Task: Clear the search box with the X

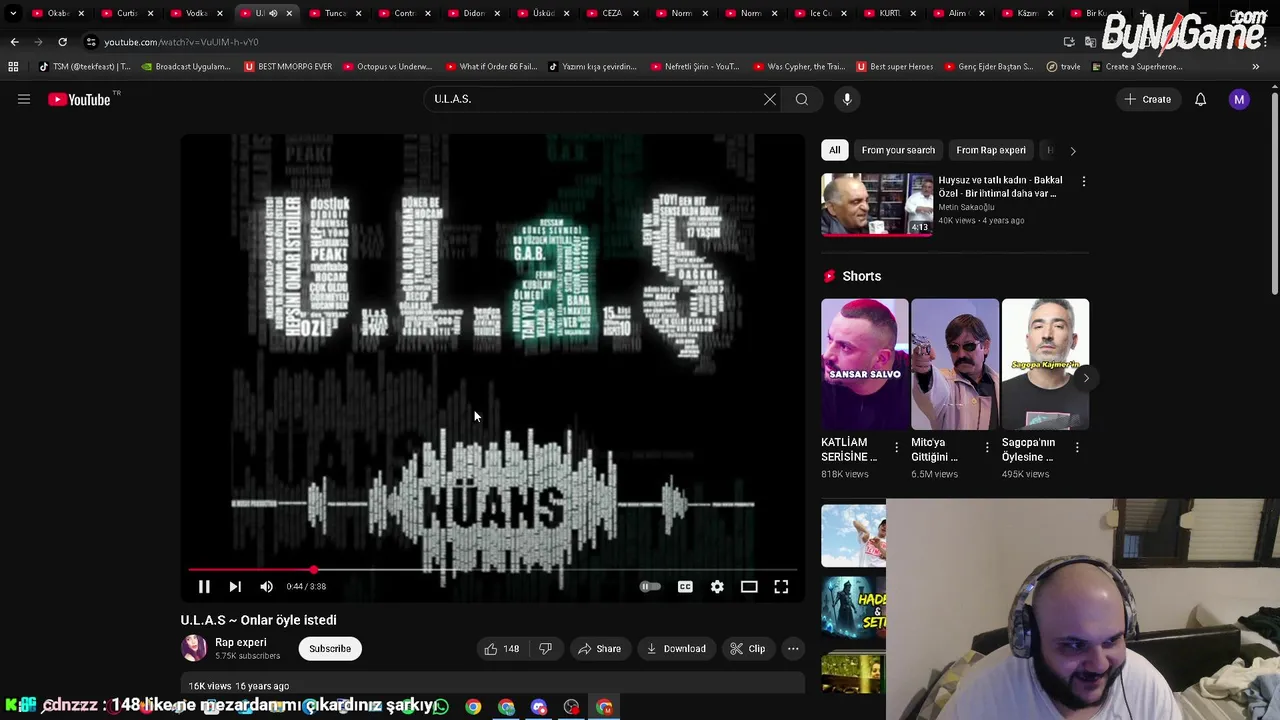Action: click(770, 99)
